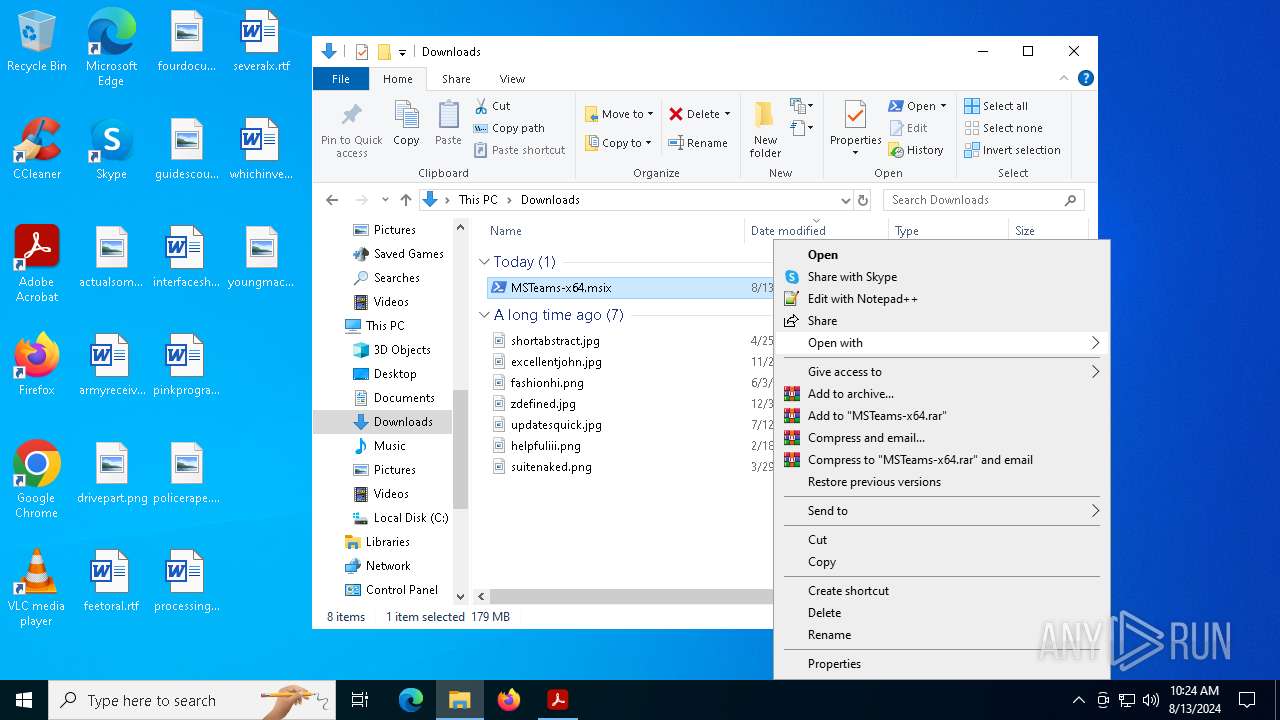1280x720 pixels.
Task: Collapse the A long time ago group
Action: coord(484,315)
